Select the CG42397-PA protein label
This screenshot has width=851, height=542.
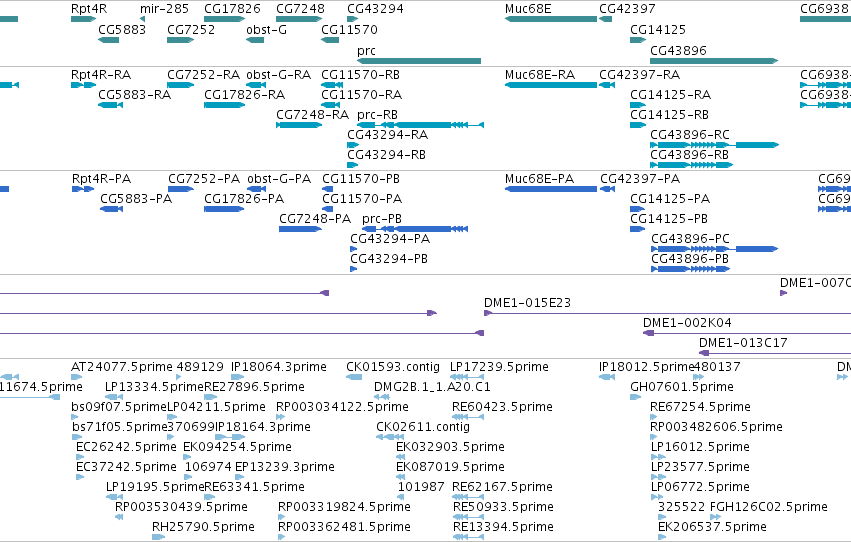(x=640, y=179)
